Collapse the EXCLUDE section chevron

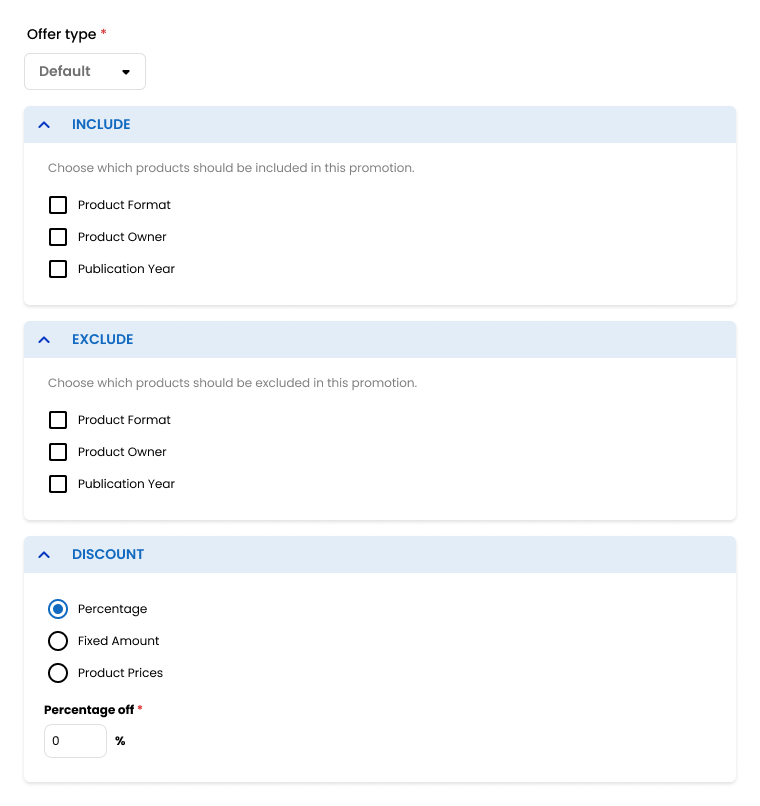[x=44, y=339]
